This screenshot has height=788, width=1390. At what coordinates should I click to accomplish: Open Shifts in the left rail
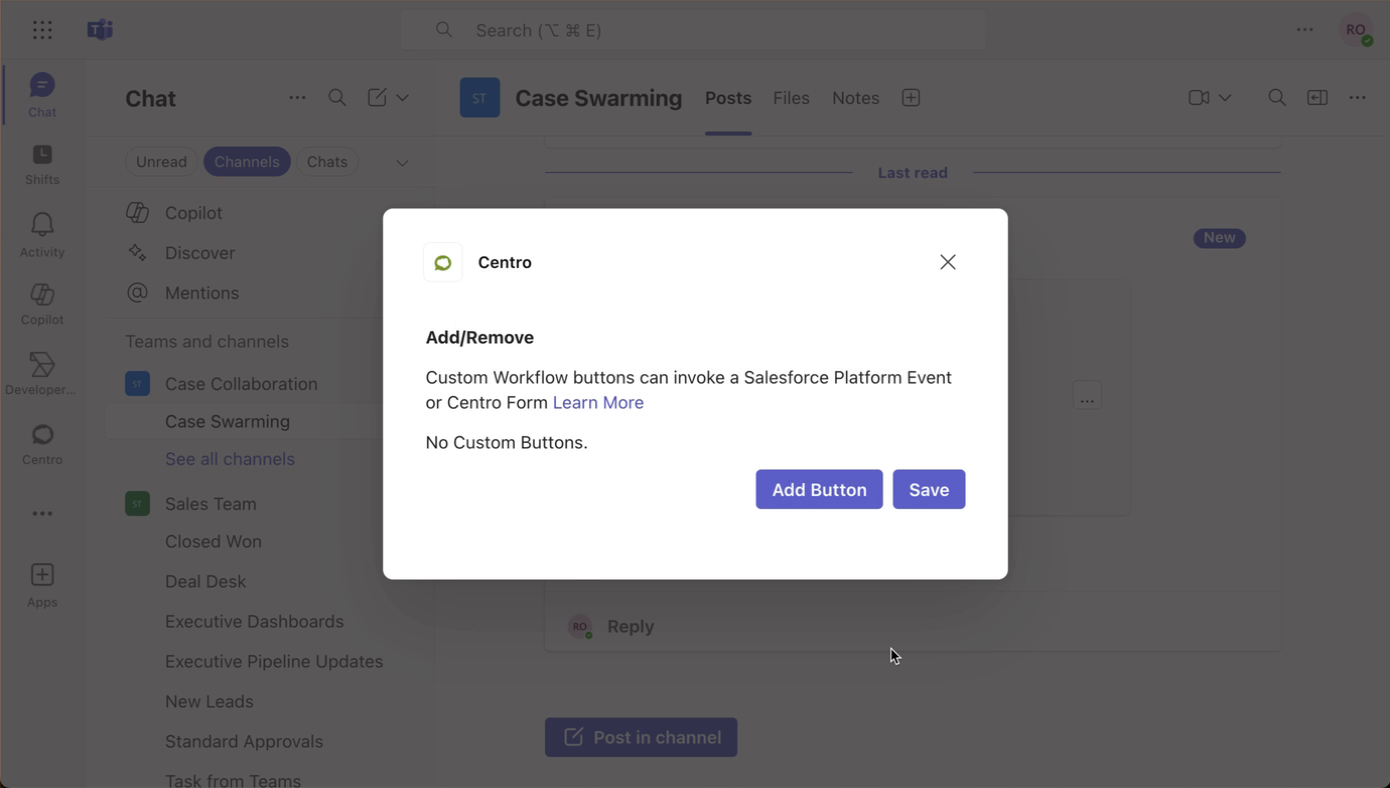pyautogui.click(x=42, y=165)
